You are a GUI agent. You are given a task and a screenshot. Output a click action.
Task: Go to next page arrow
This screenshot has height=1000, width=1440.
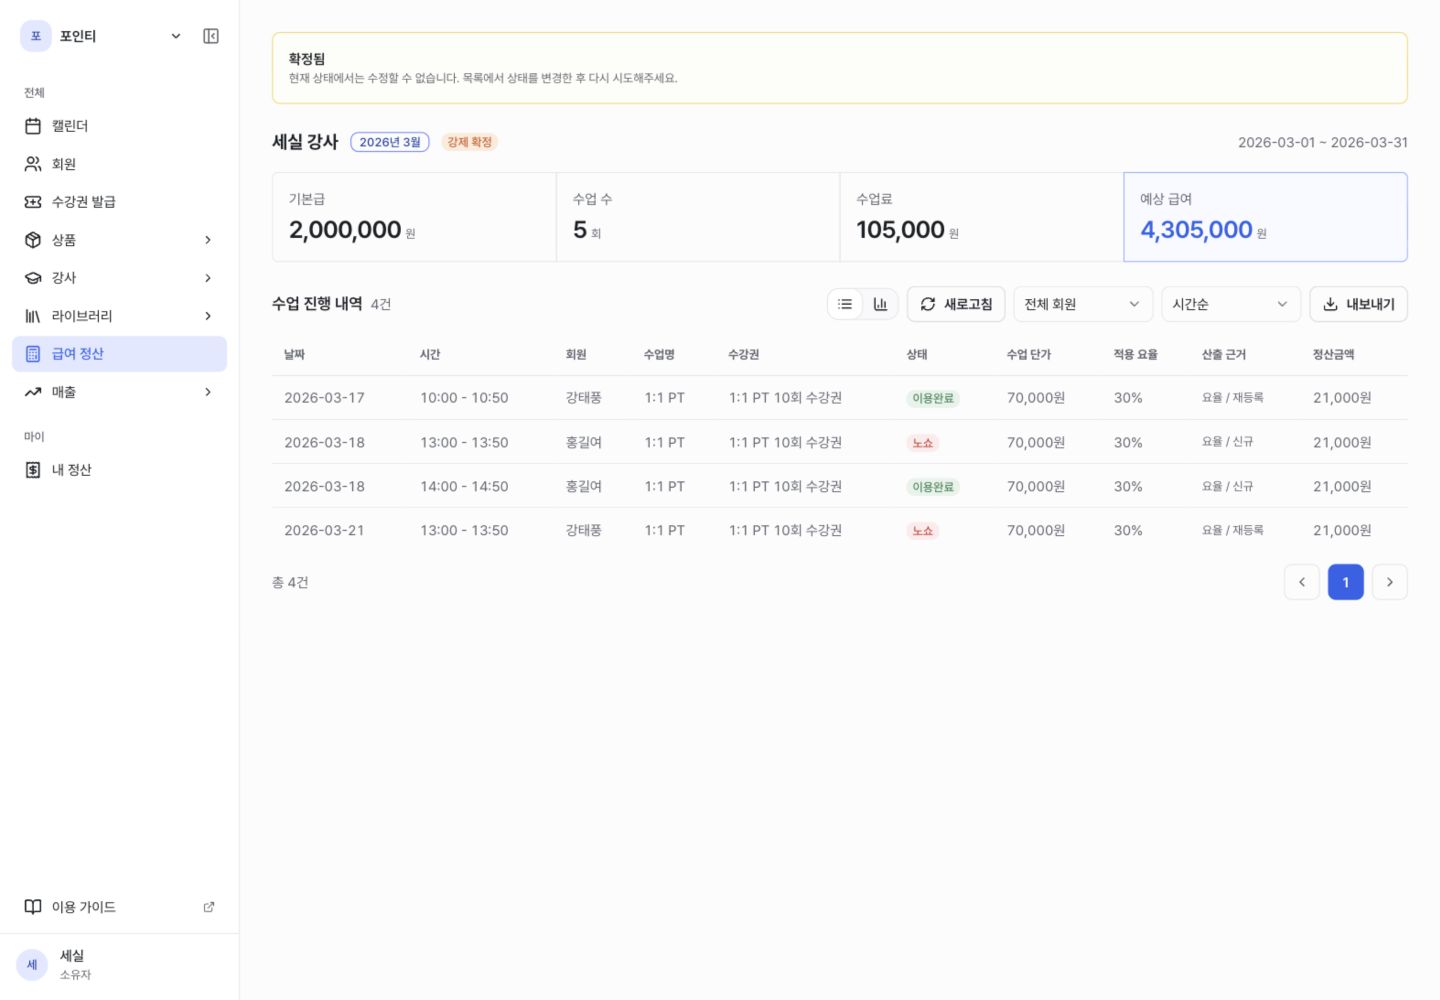pyautogui.click(x=1390, y=582)
